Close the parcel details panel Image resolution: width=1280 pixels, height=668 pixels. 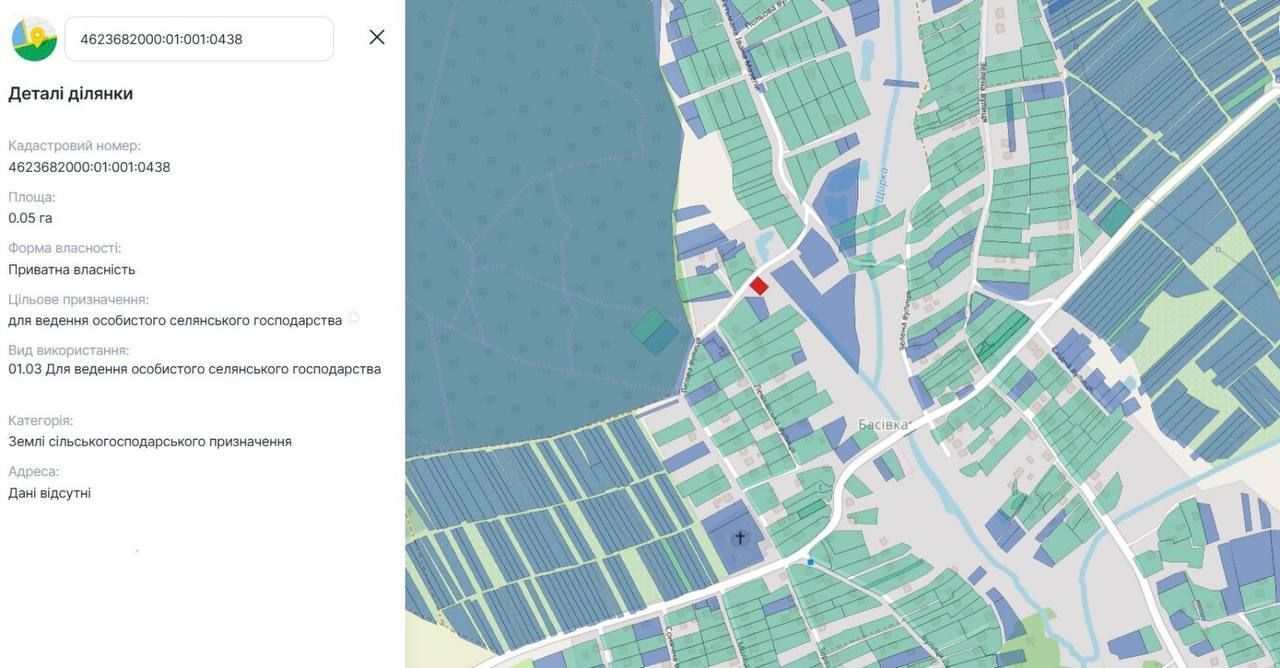click(377, 37)
